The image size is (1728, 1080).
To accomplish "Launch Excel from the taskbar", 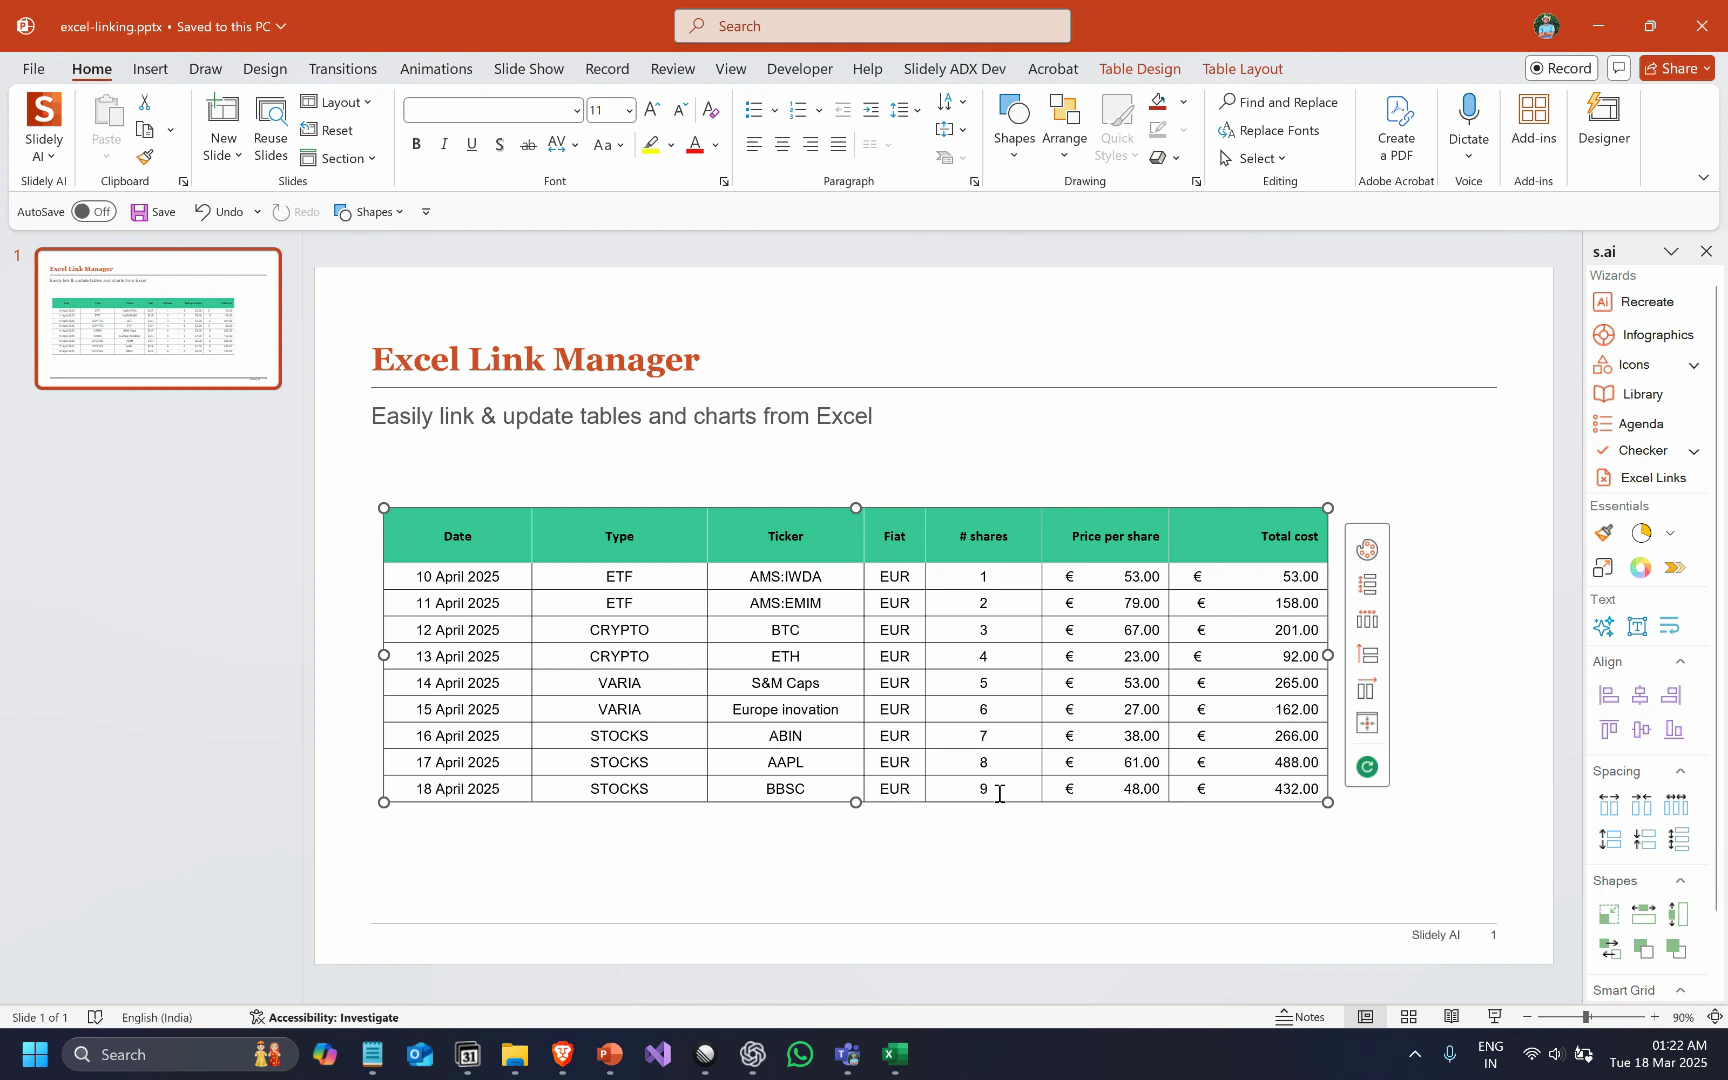I will [894, 1054].
